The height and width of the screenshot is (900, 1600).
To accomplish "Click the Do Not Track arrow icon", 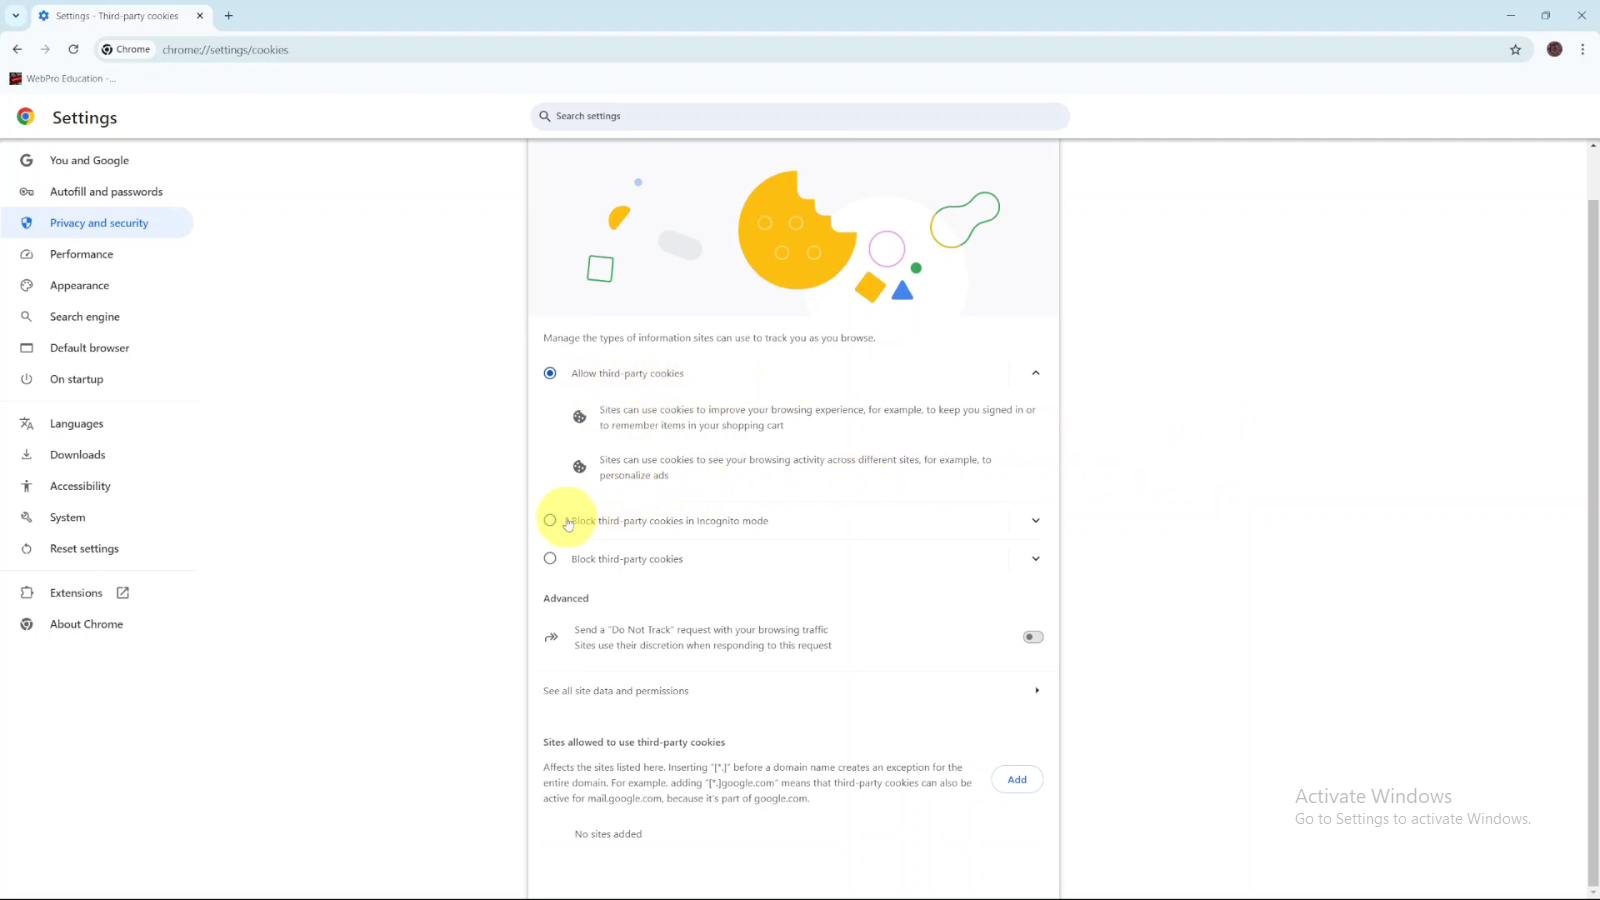I will [x=551, y=637].
